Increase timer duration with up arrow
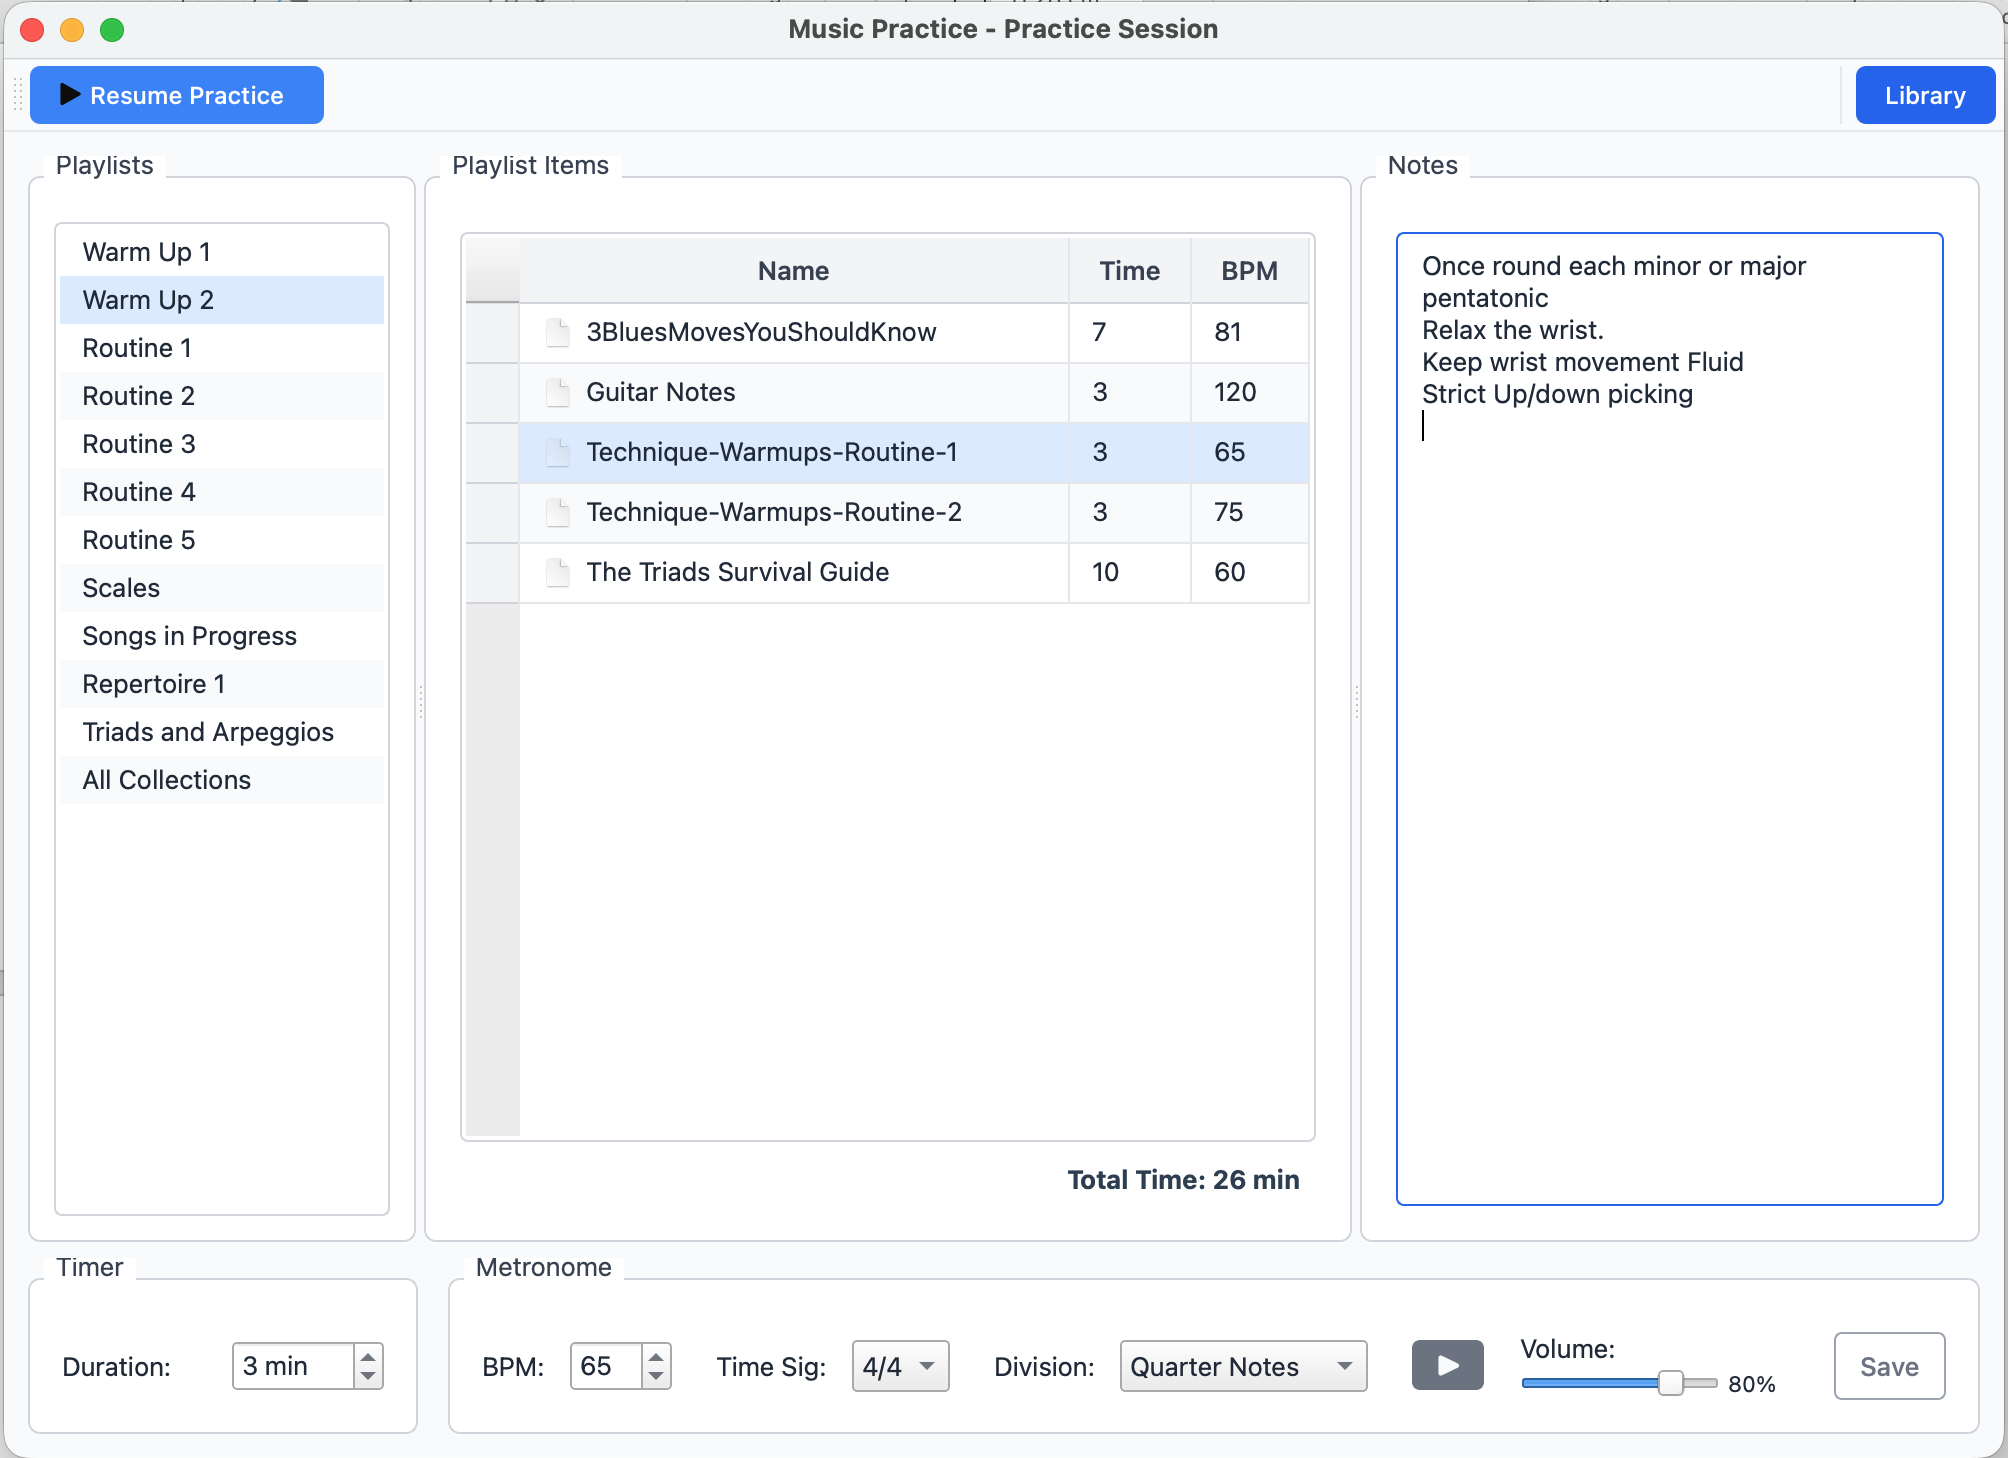Viewport: 2008px width, 1458px height. [x=368, y=1356]
